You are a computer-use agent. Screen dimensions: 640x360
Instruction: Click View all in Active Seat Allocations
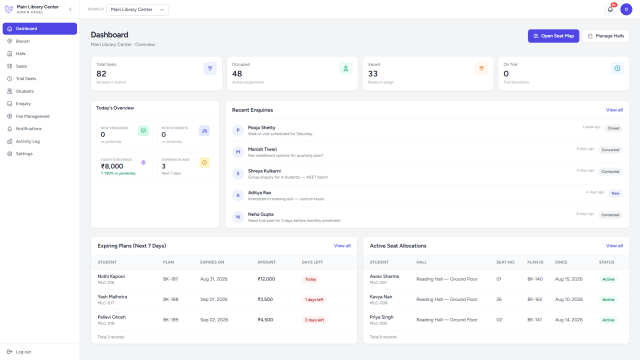[x=614, y=246]
